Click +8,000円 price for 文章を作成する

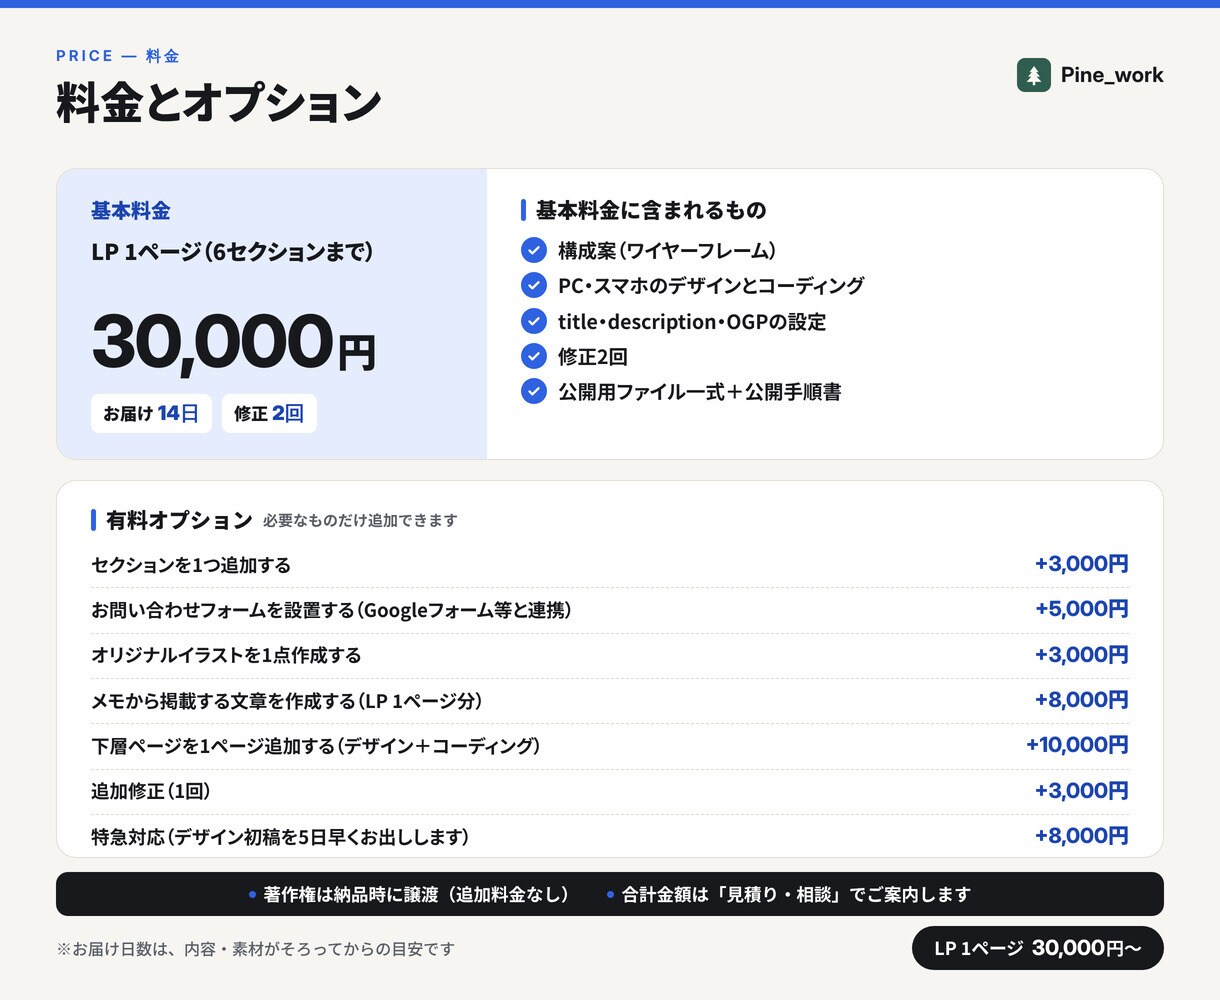click(x=1082, y=700)
